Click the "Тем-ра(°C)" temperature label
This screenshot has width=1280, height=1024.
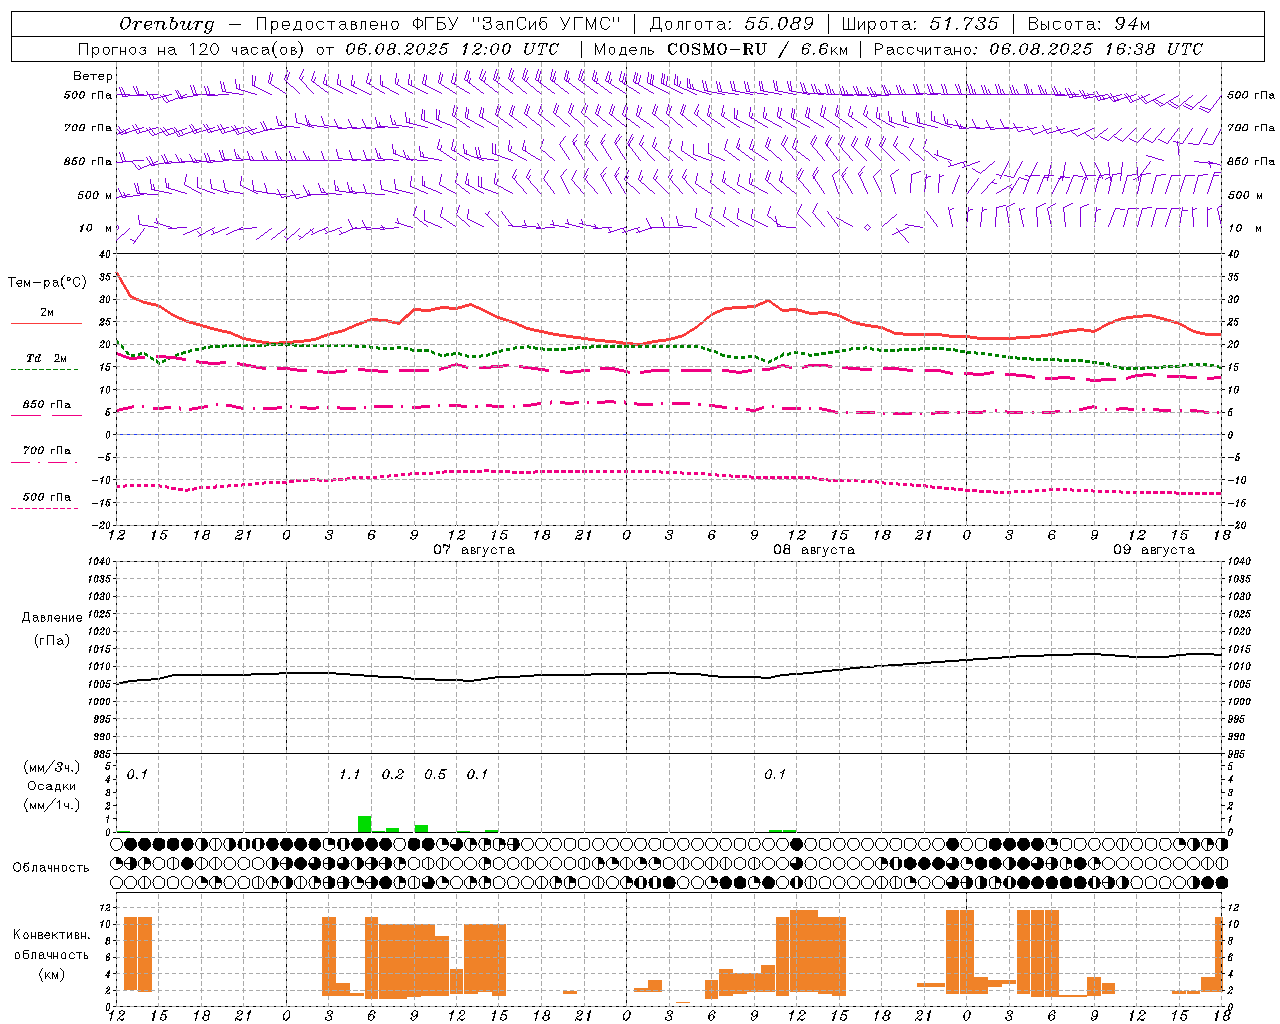[x=47, y=283]
